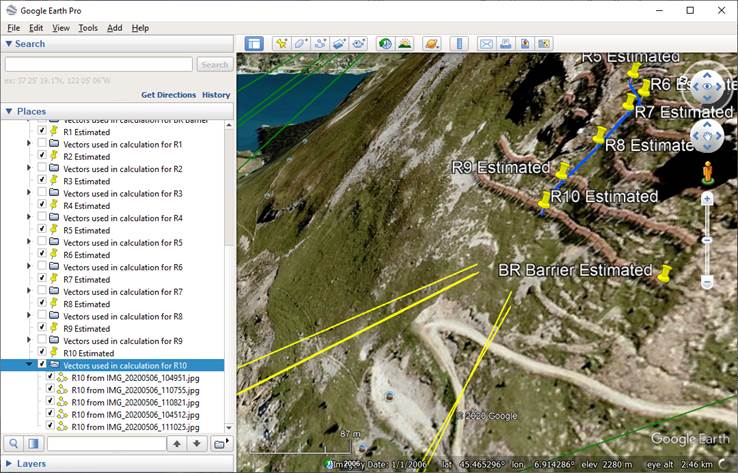Click the Get Directions link

click(168, 95)
